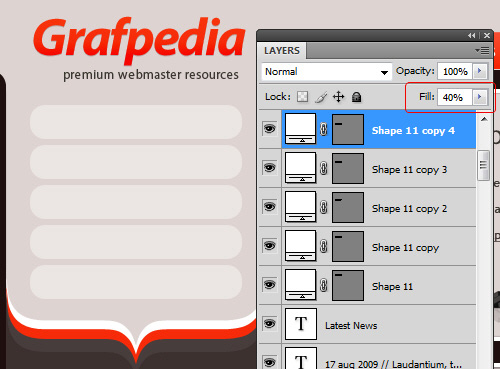Viewport: 500px width, 369px height.
Task: Select the Shape 11 copy 3 layer name
Action: 409,170
